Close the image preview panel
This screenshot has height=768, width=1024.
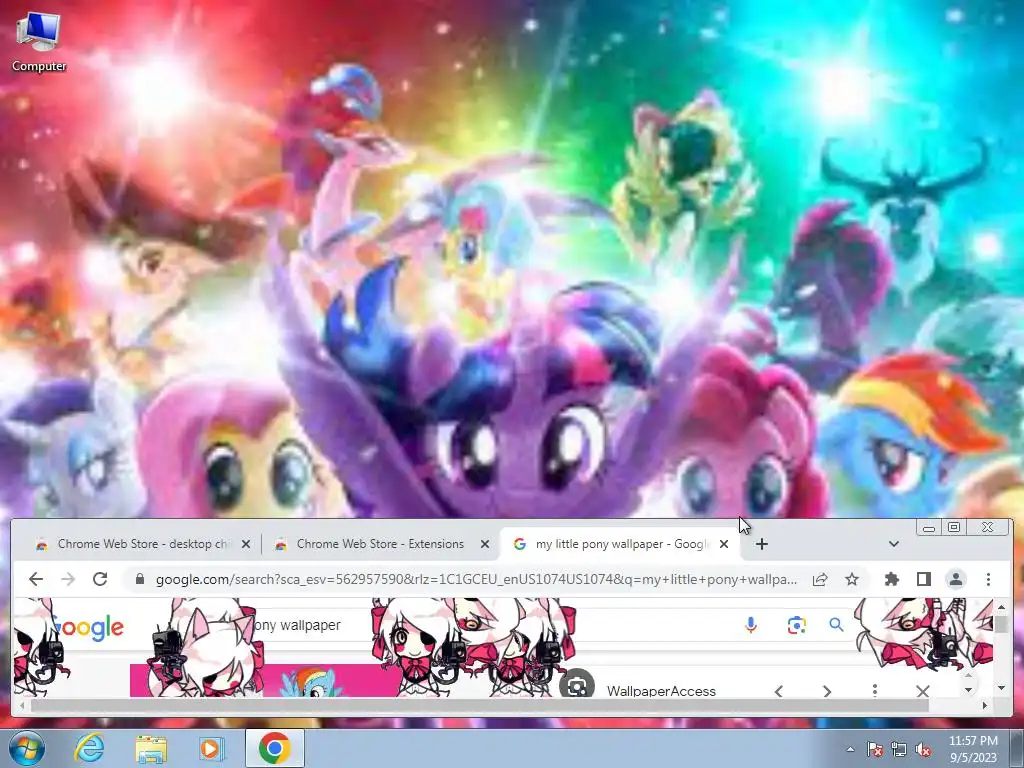922,691
